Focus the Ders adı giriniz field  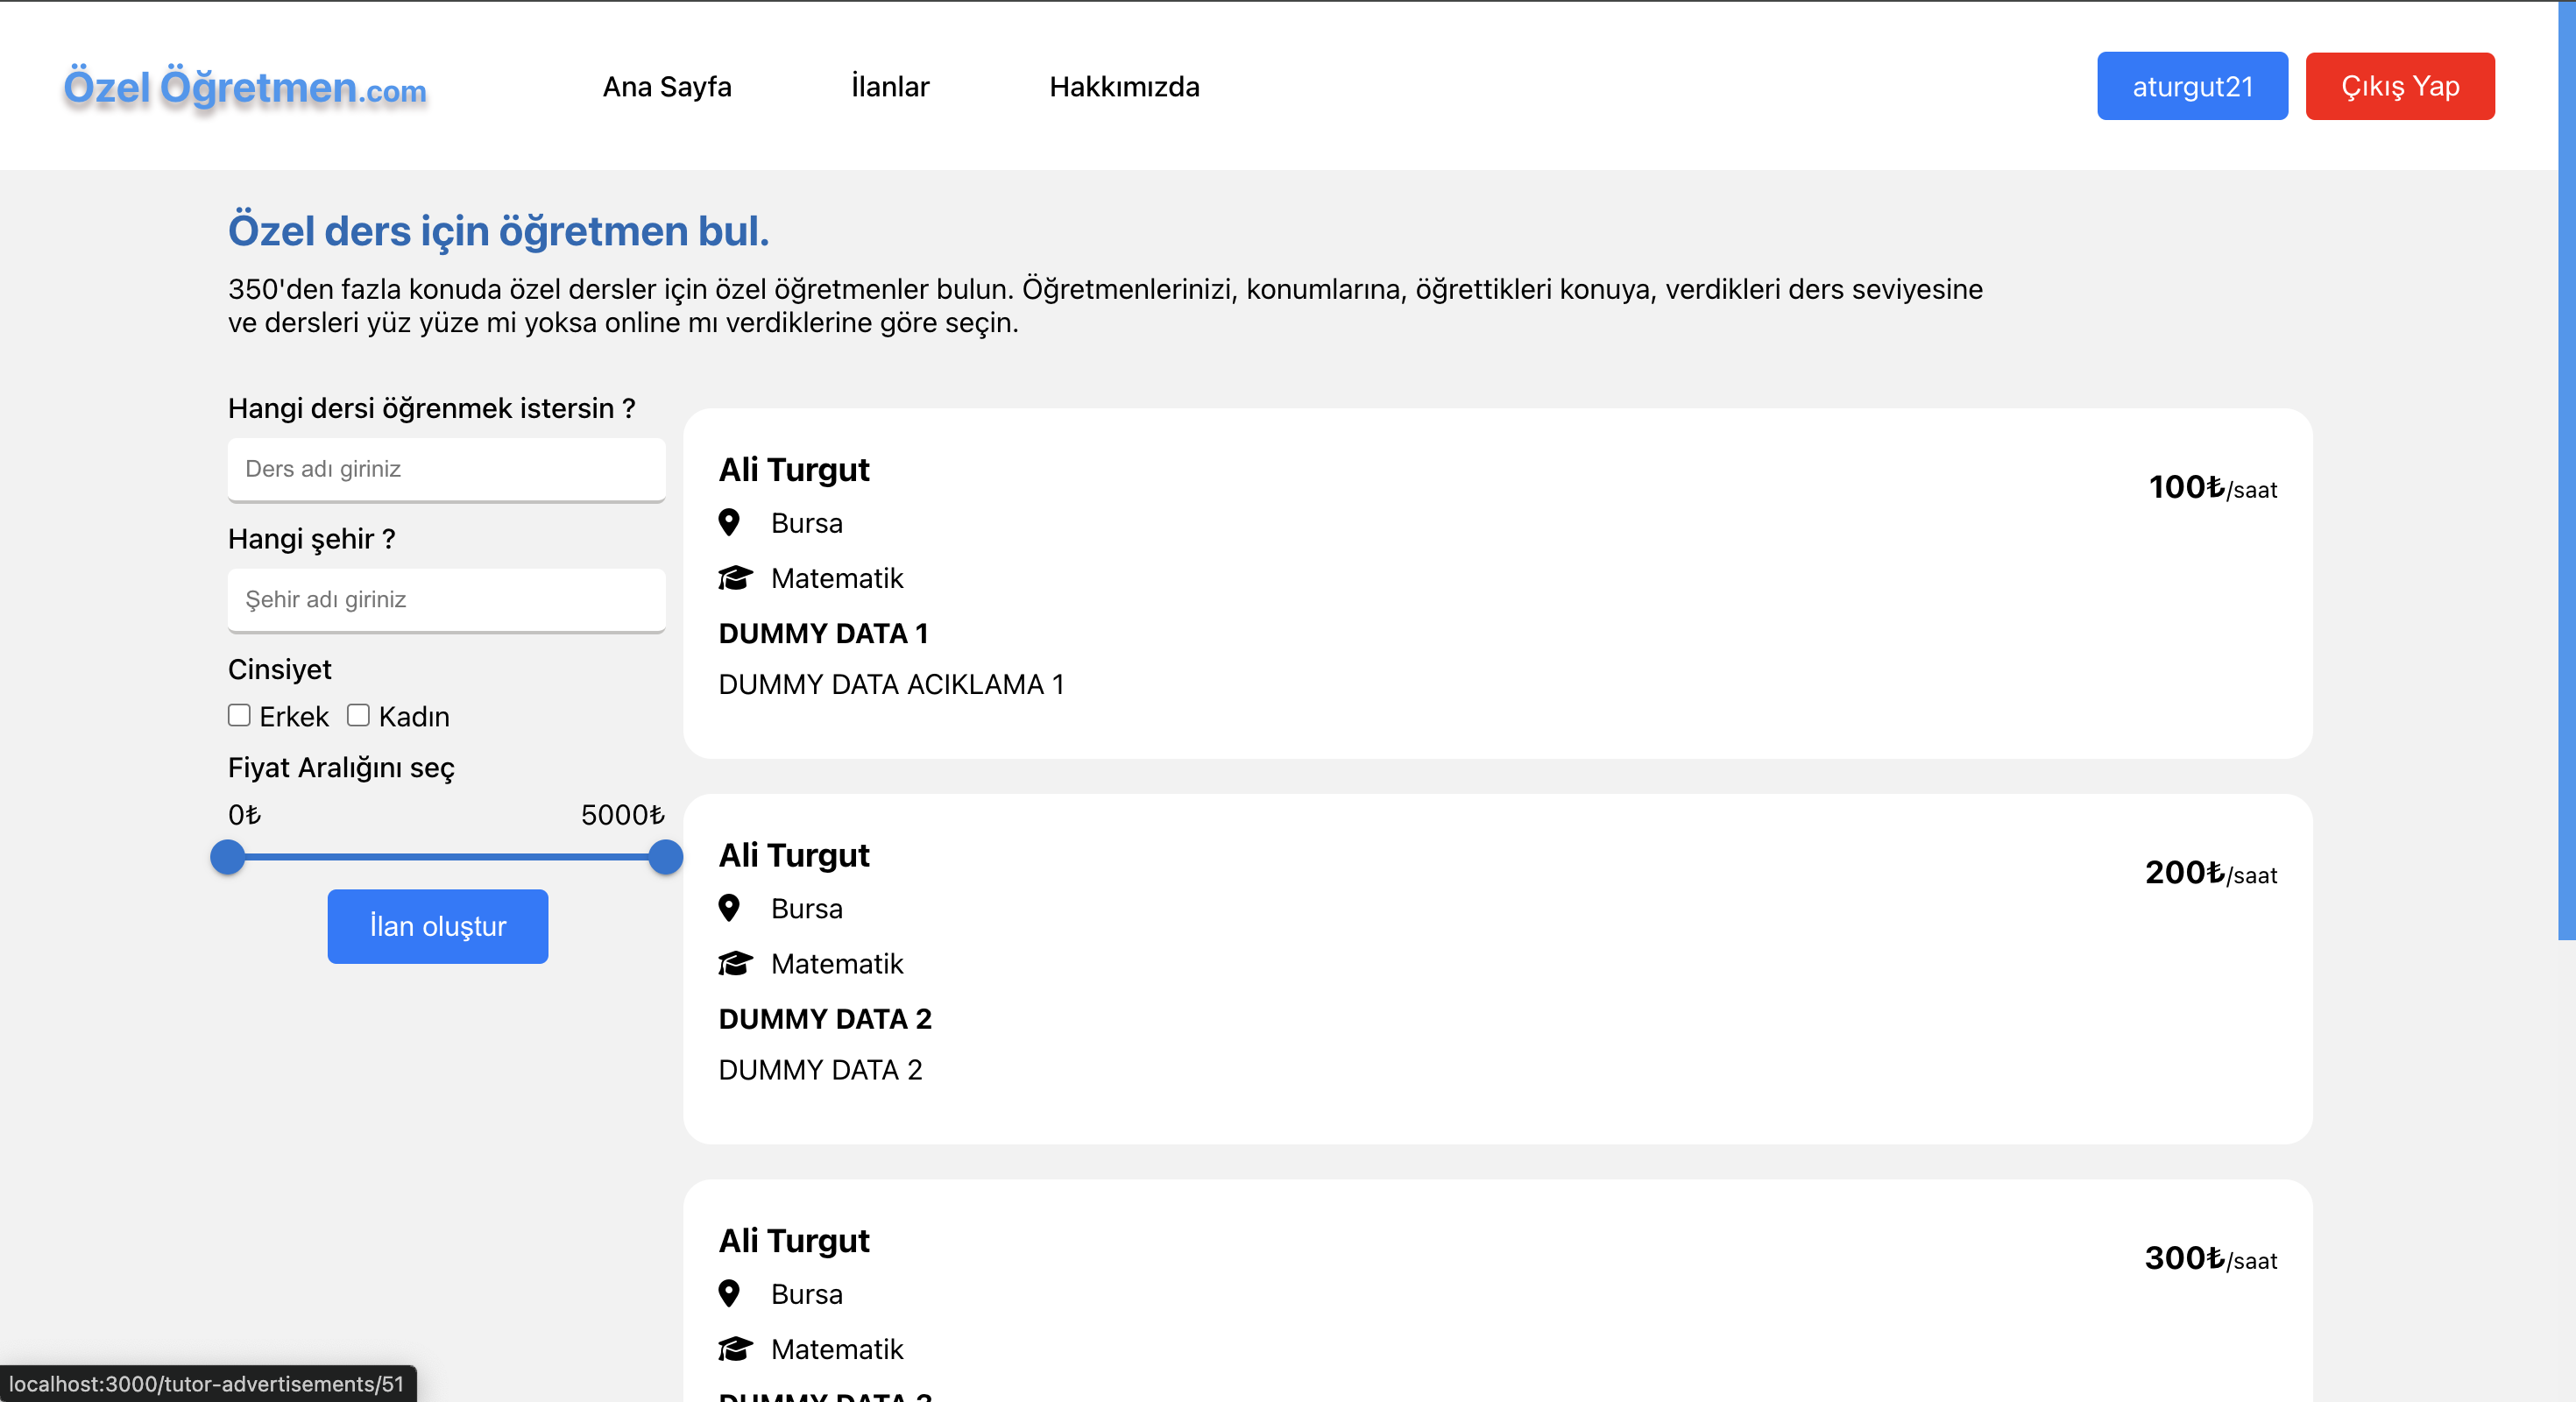pos(447,469)
